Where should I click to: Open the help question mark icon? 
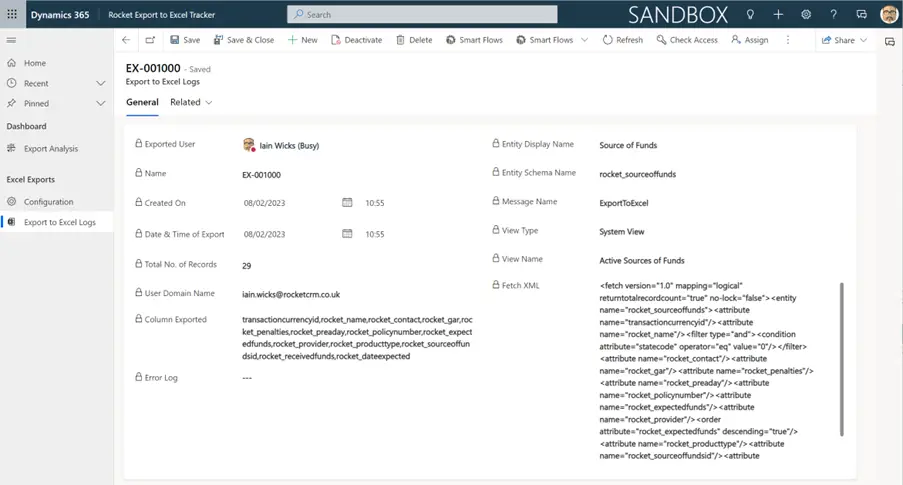[x=833, y=14]
